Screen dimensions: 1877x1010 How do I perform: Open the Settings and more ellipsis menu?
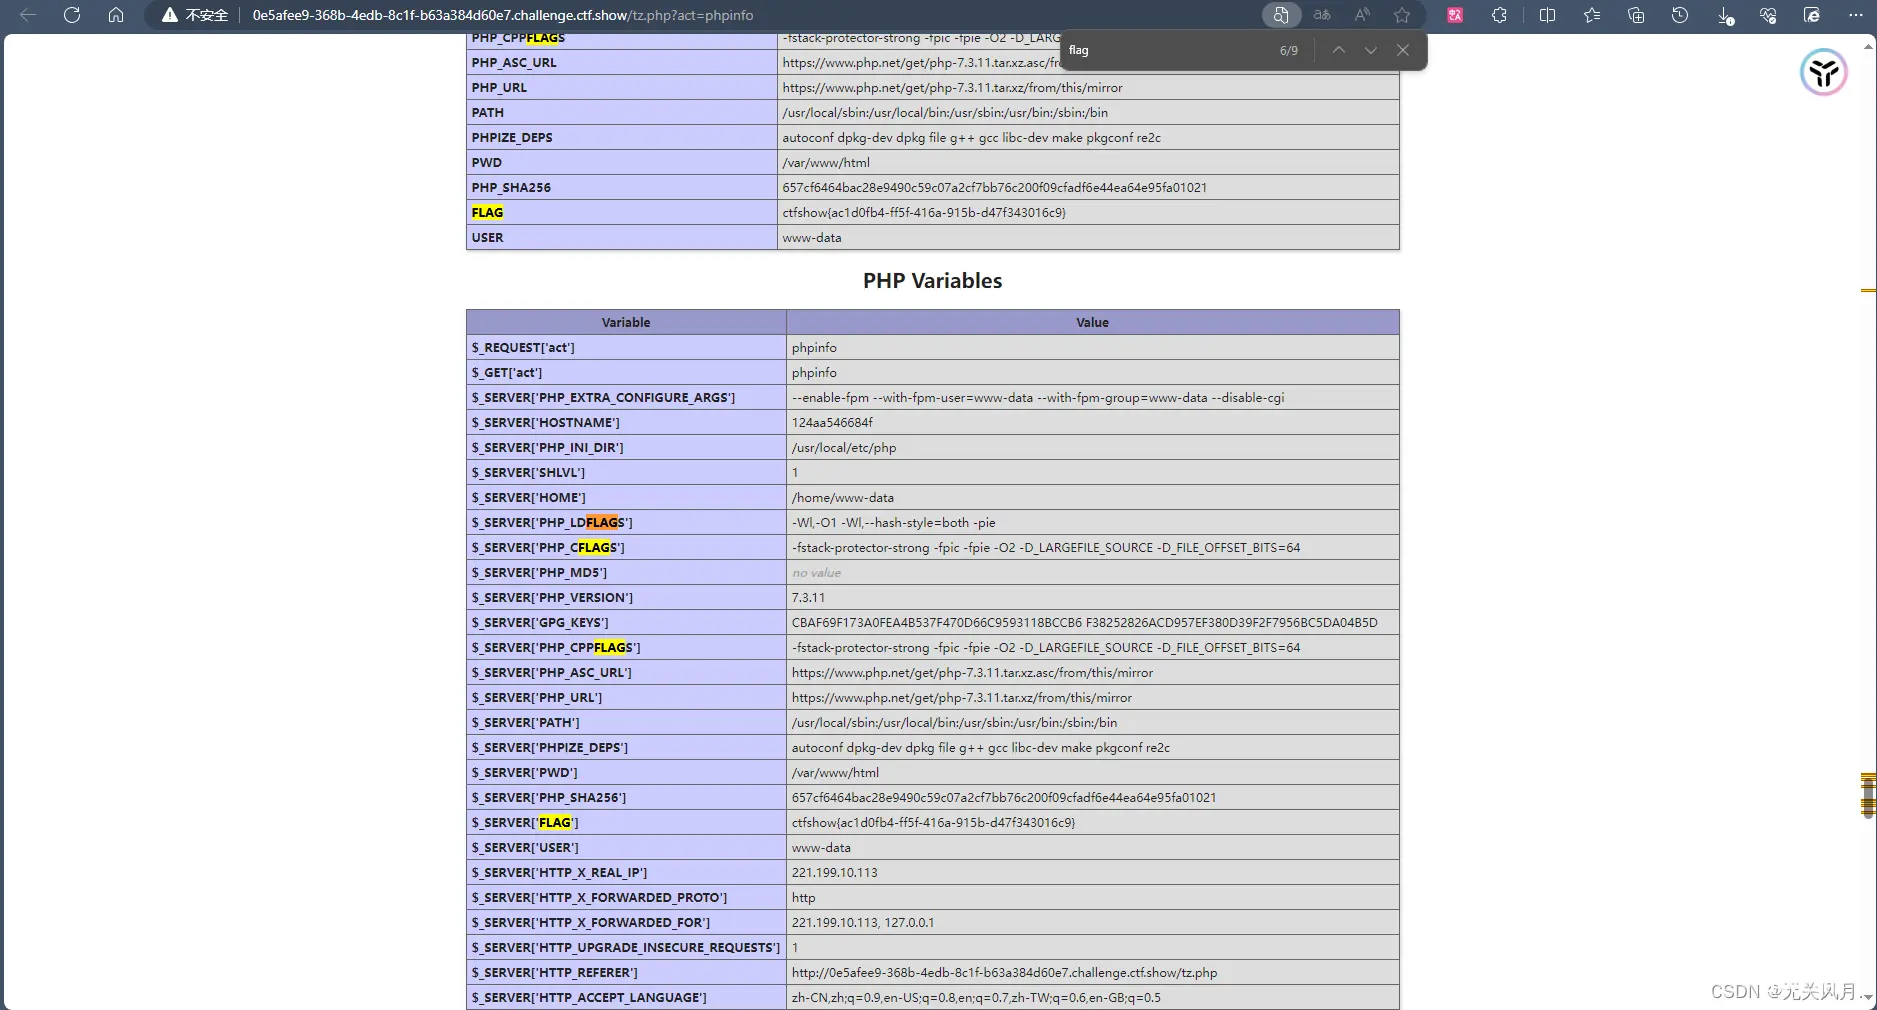click(x=1856, y=15)
